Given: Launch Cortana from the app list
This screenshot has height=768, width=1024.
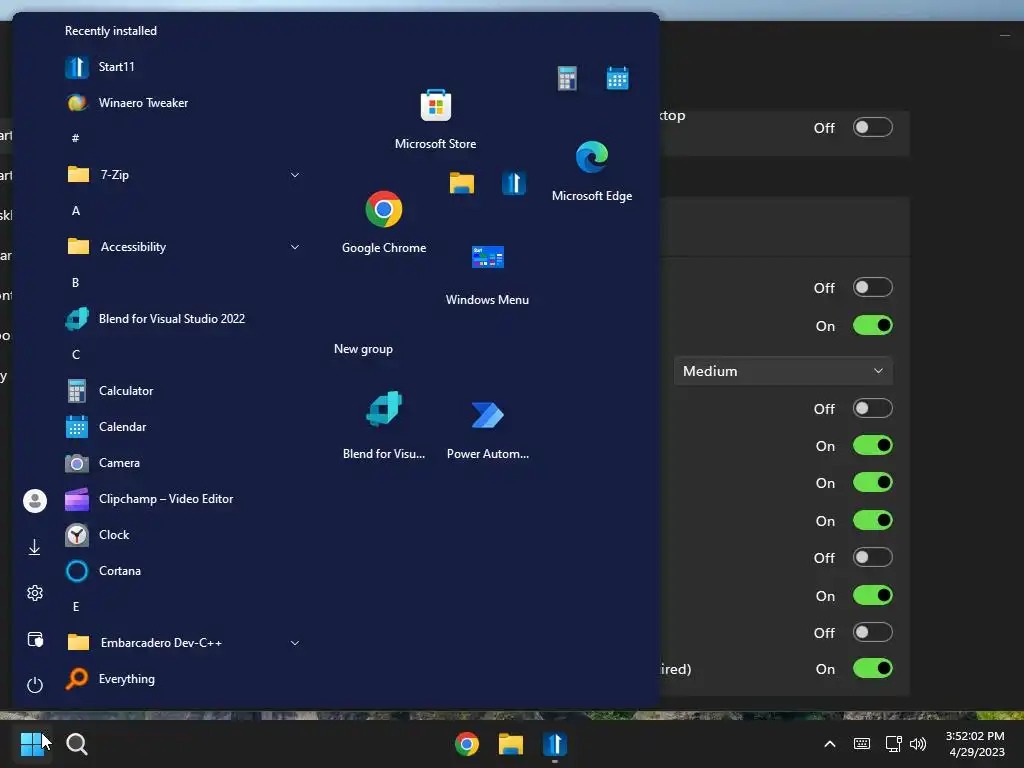Looking at the screenshot, I should click(103, 571).
